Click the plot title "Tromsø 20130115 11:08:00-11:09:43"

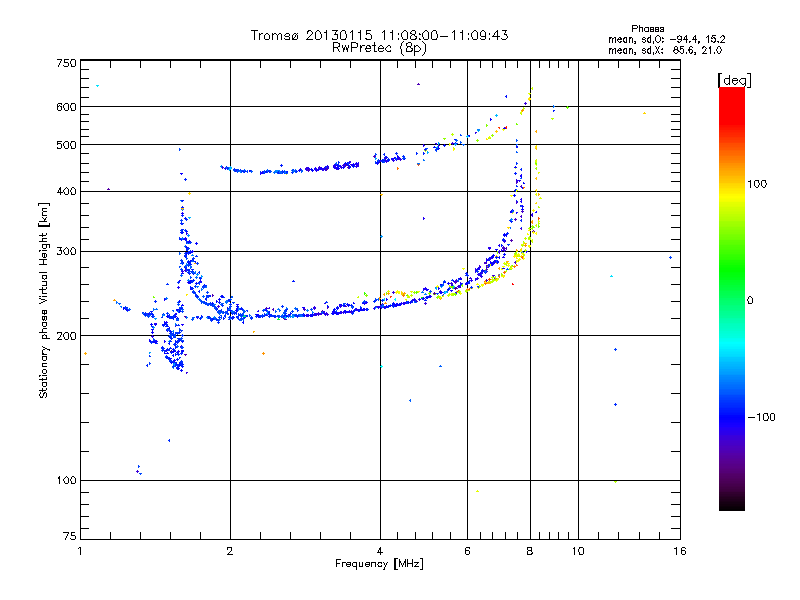[x=379, y=35]
